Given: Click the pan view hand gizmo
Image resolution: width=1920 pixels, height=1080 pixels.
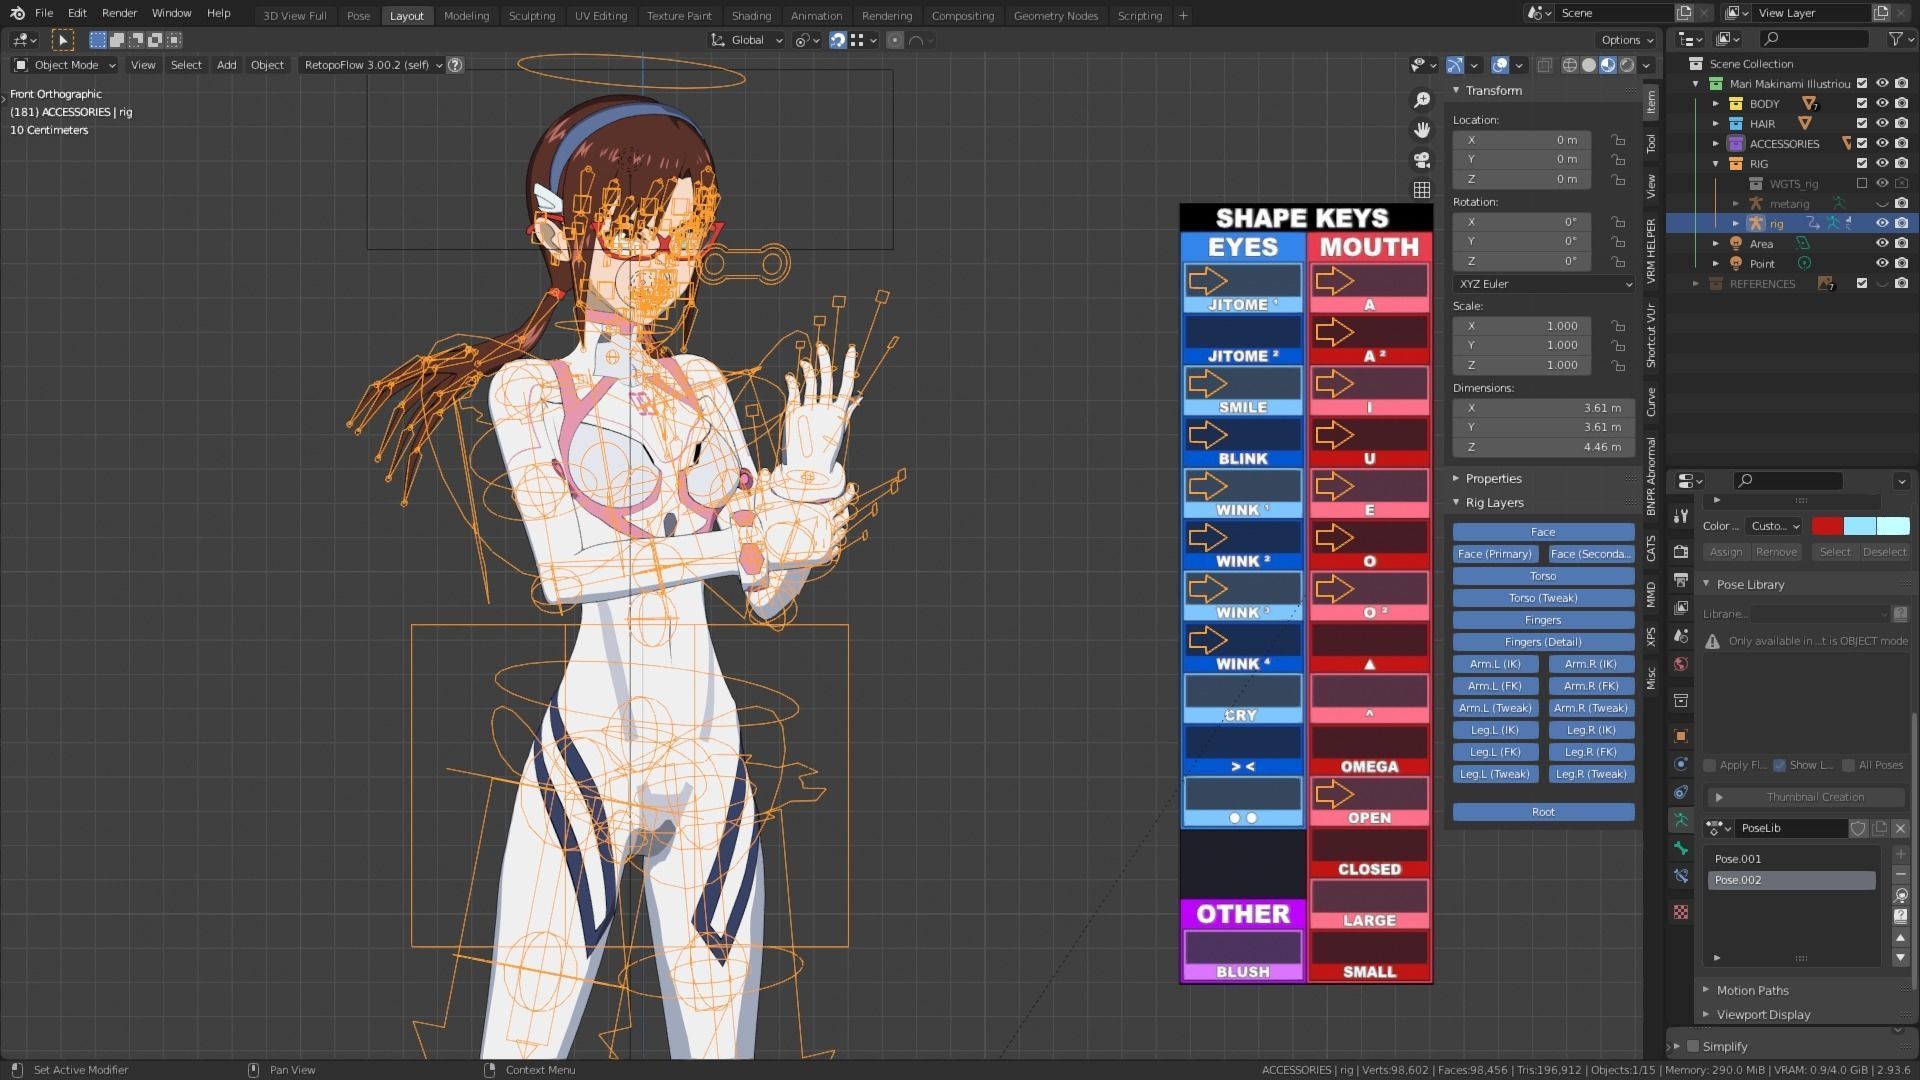Looking at the screenshot, I should [x=1422, y=130].
